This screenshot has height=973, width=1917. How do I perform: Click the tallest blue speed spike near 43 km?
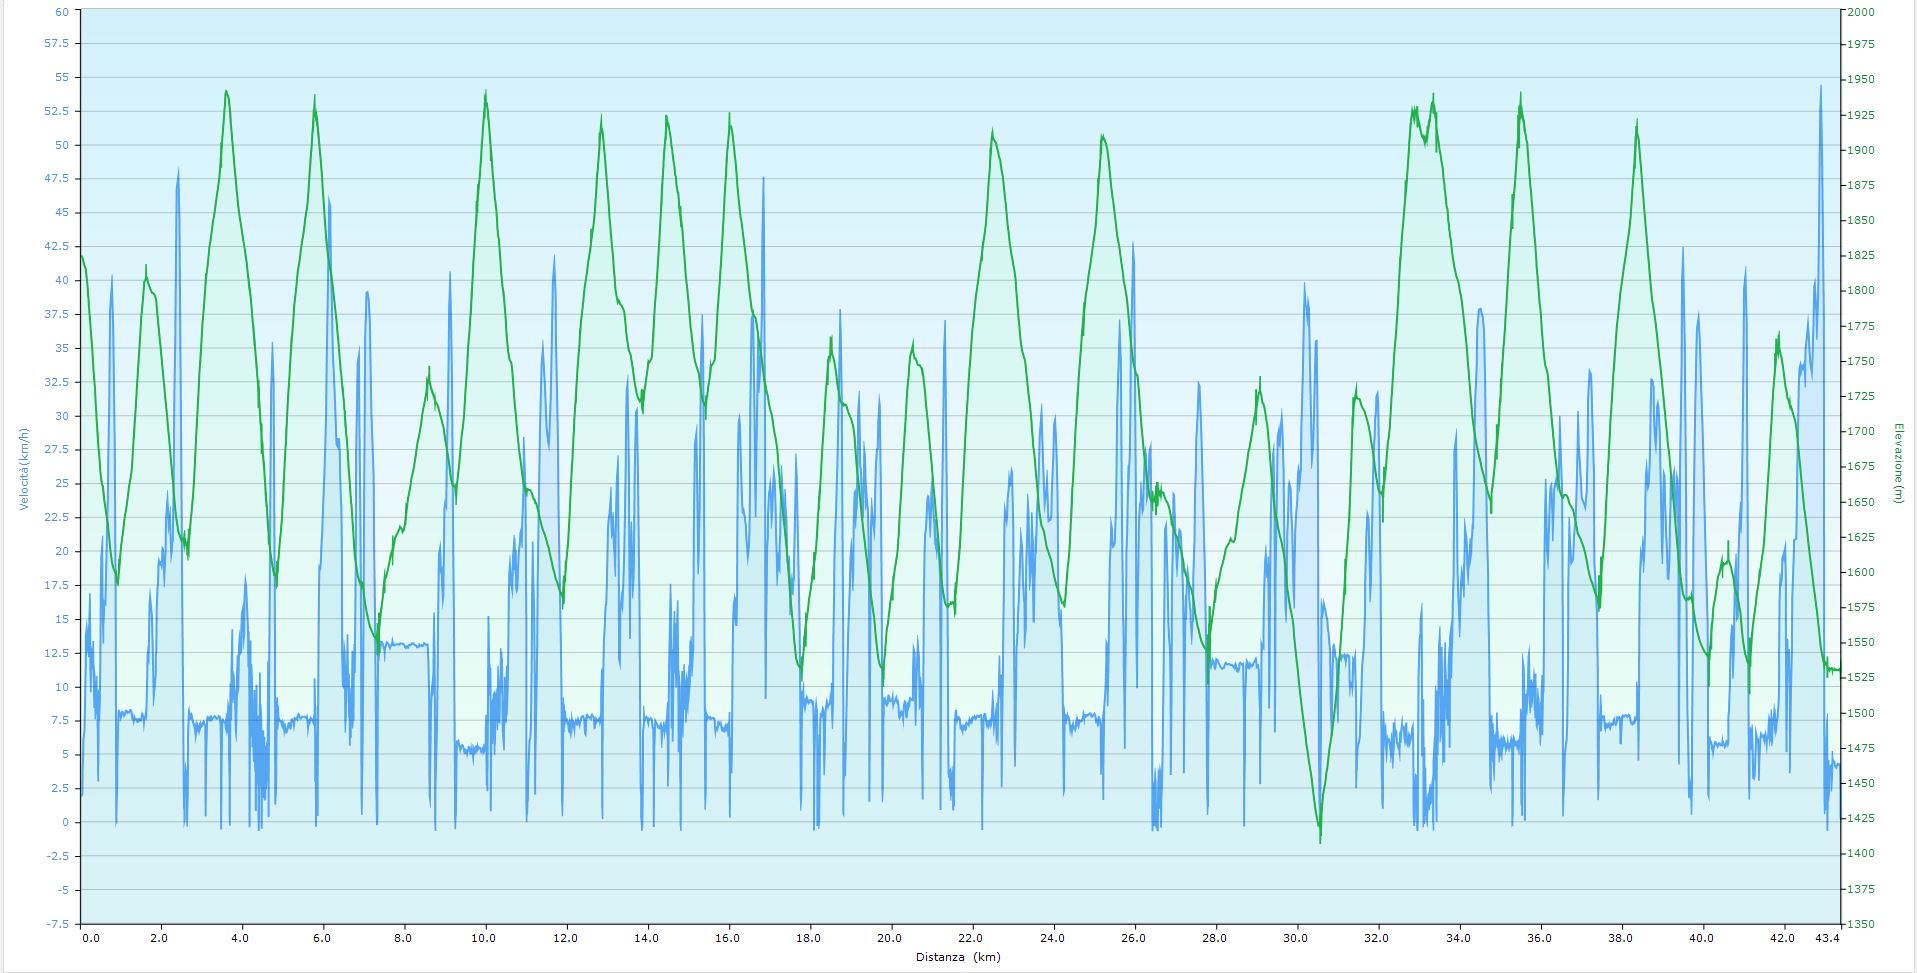tap(1820, 87)
